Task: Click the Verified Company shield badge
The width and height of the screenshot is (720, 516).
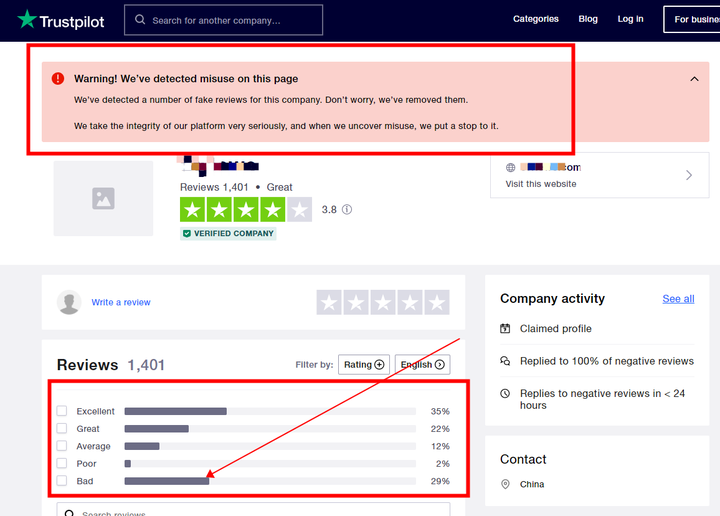Action: click(228, 234)
